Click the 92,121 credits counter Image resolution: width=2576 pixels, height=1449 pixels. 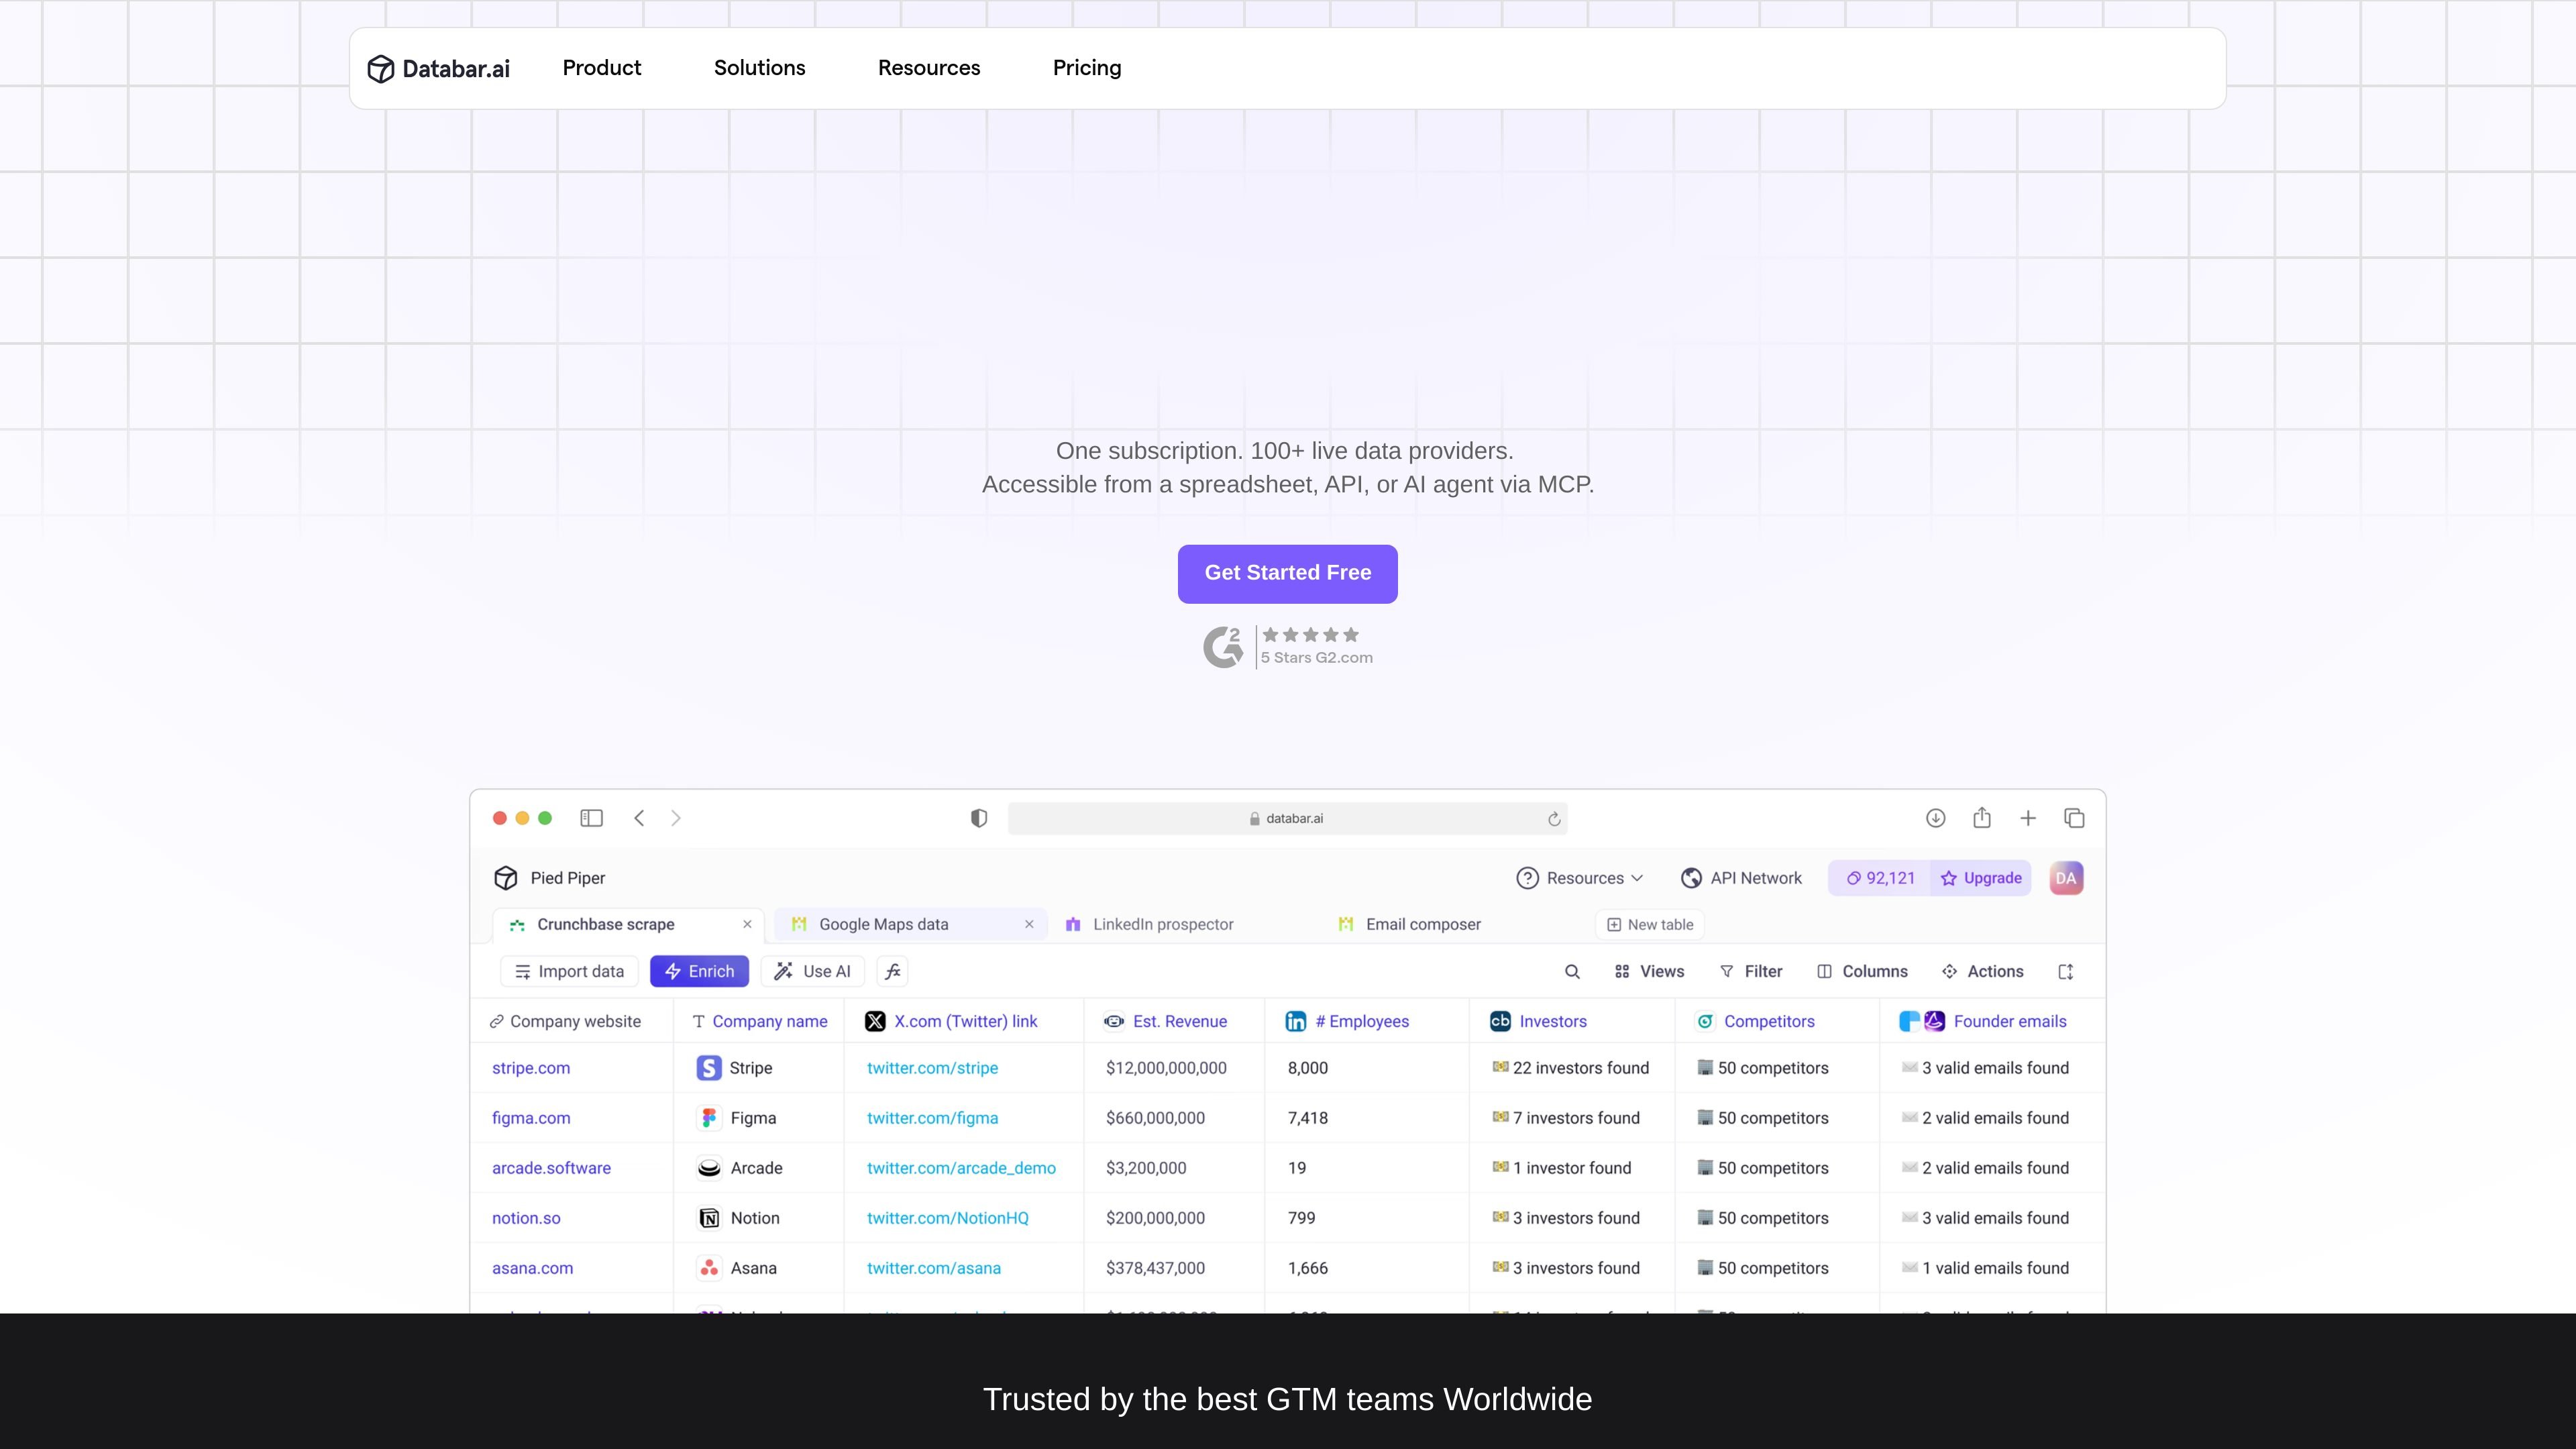[1880, 878]
